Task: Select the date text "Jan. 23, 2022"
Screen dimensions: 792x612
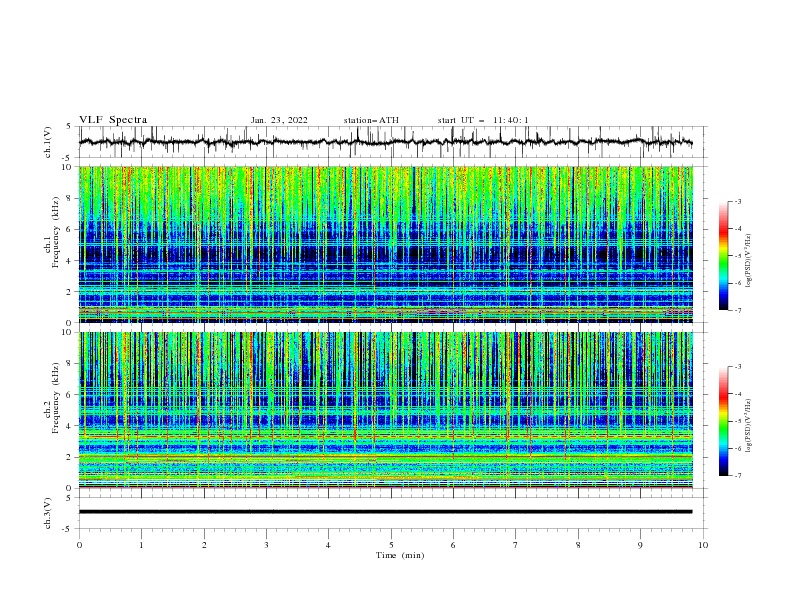Action: click(279, 120)
